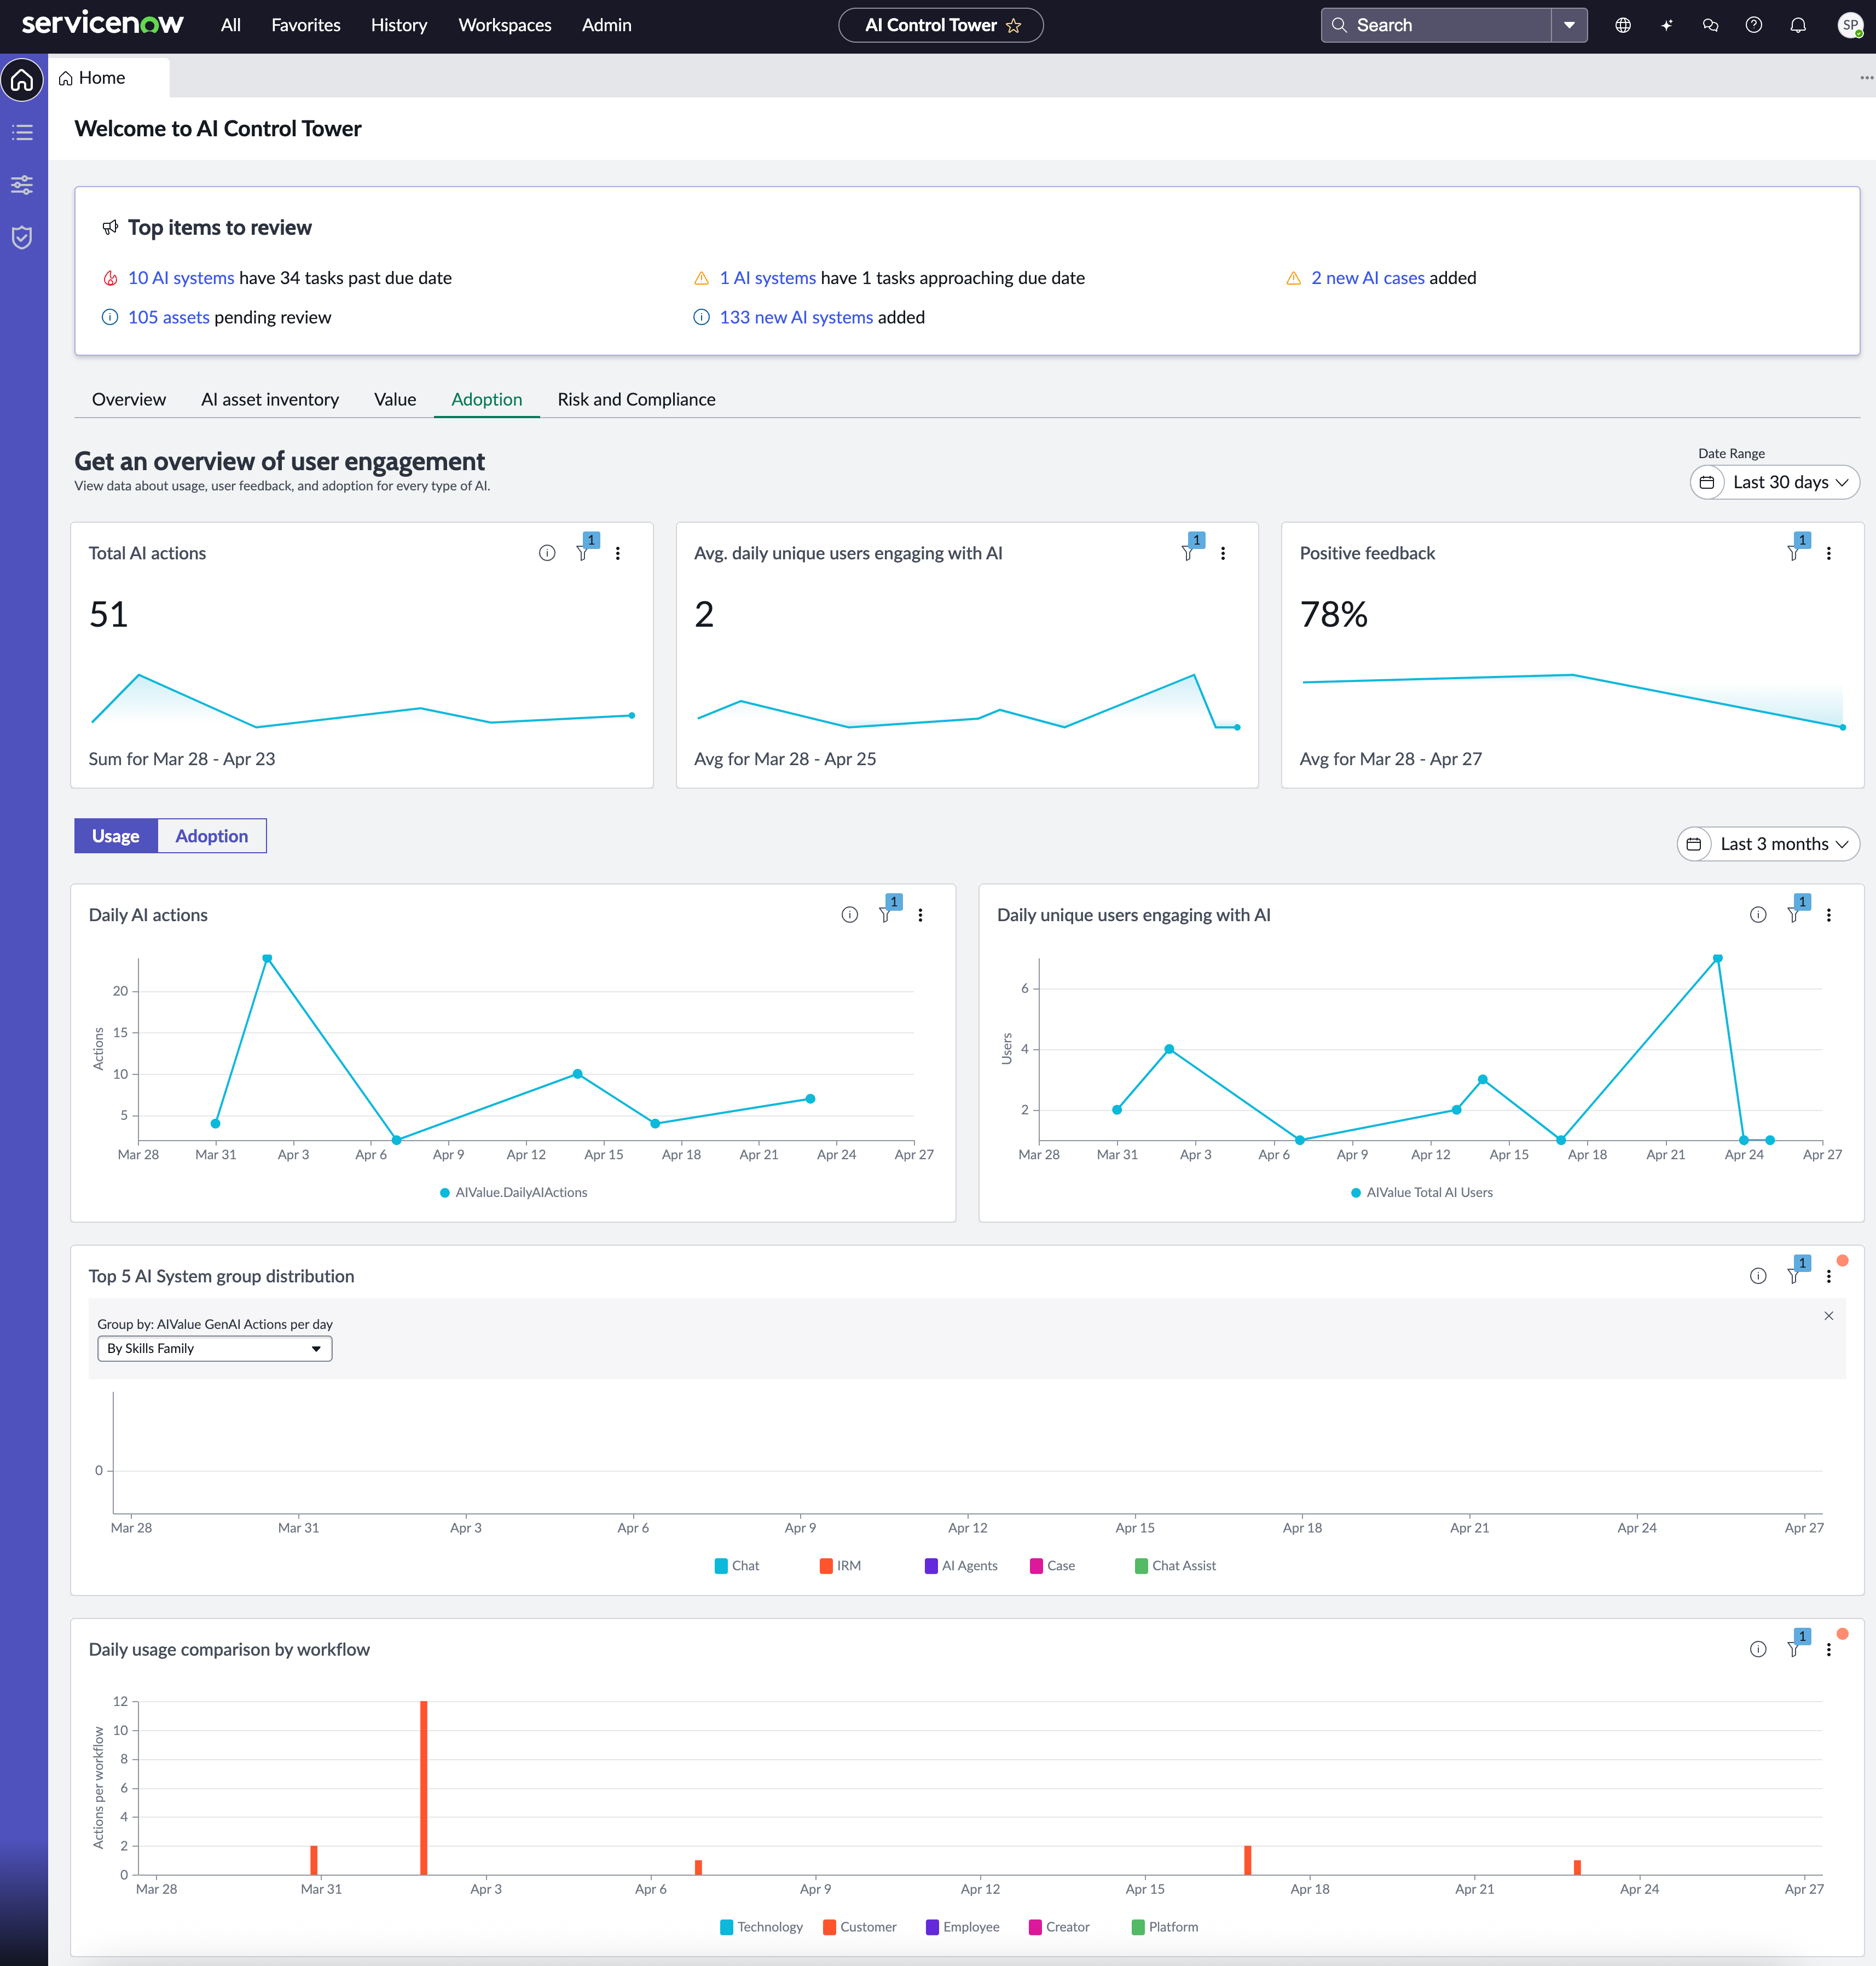The image size is (1876, 1966).
Task: Open the Favorites menu
Action: pos(306,25)
